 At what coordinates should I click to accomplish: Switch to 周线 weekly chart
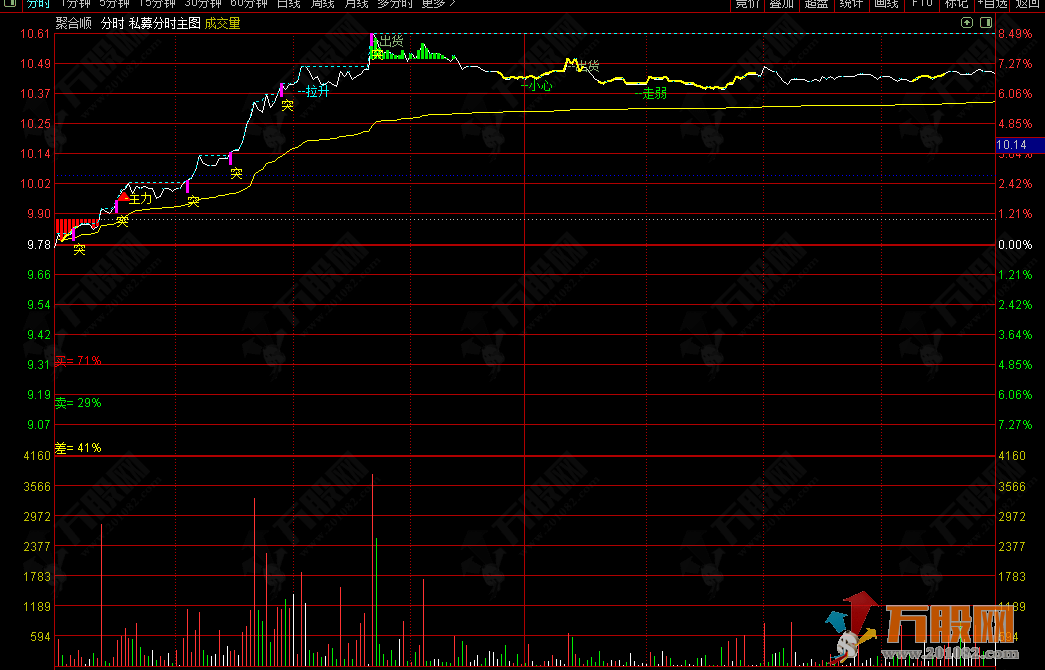tap(323, 4)
